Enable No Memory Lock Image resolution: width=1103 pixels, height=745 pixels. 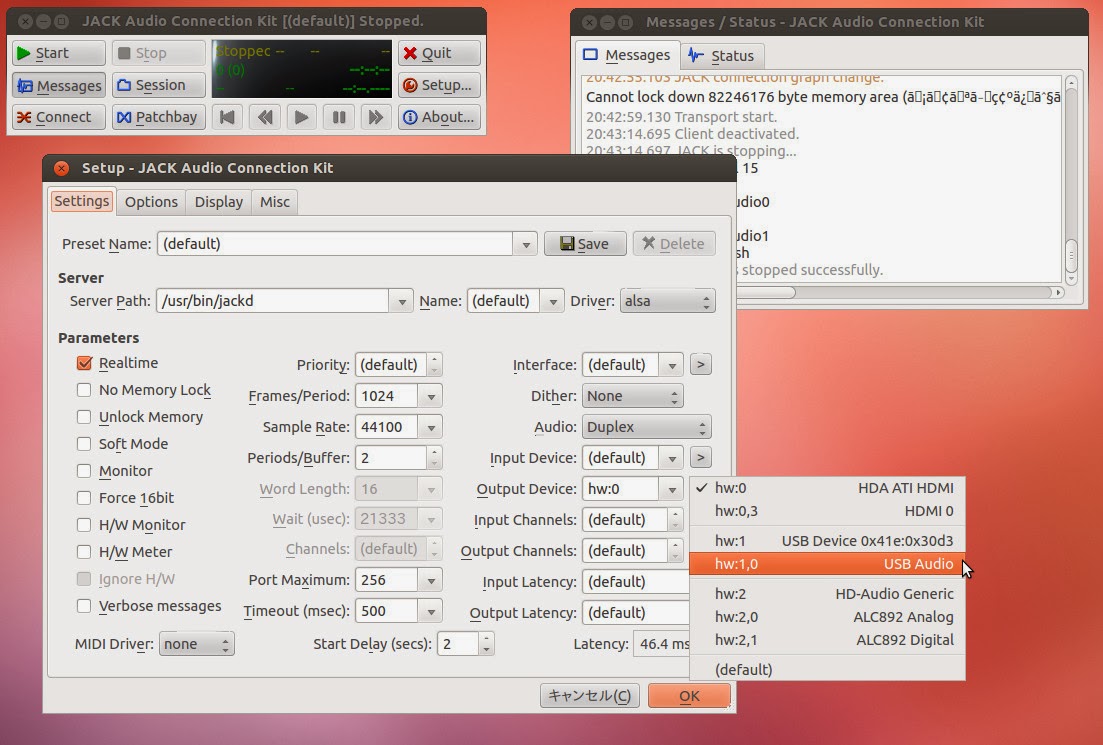point(84,390)
